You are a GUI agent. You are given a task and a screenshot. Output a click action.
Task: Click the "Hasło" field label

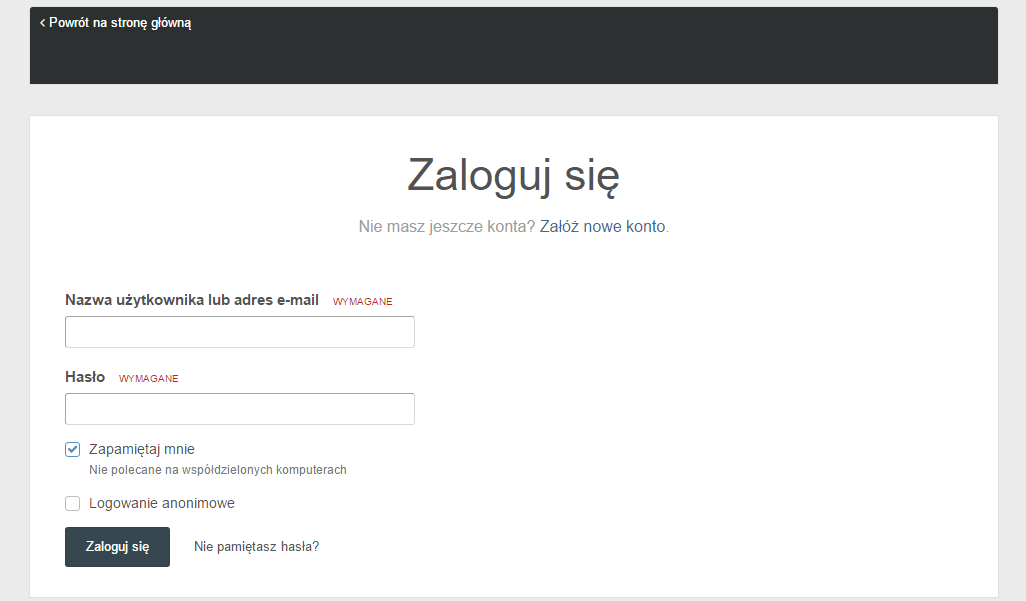(x=83, y=377)
